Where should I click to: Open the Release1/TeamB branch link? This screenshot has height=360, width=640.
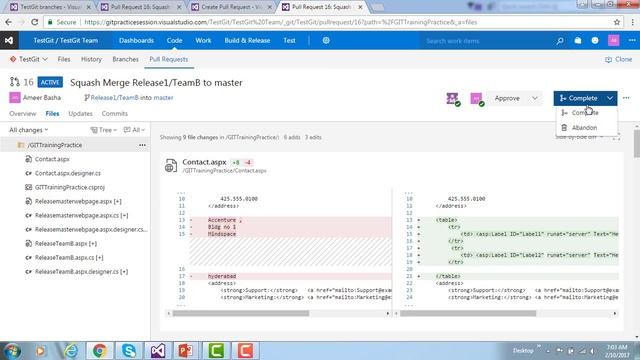pyautogui.click(x=114, y=98)
